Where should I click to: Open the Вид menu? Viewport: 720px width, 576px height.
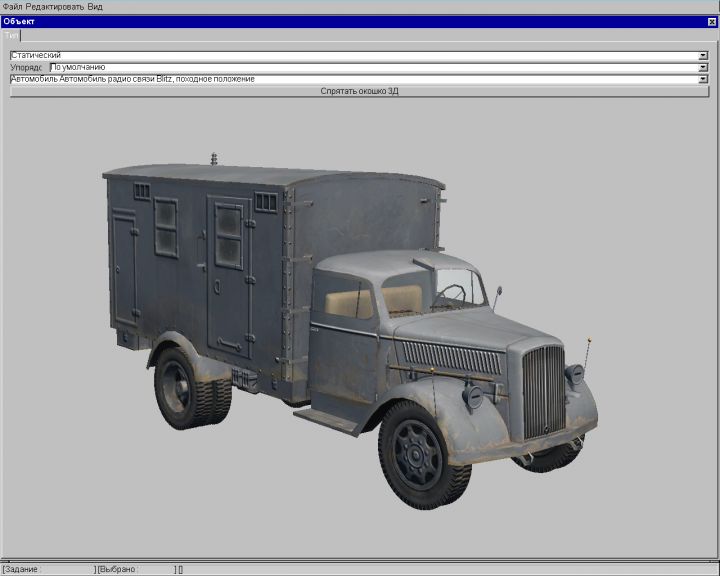pos(95,6)
